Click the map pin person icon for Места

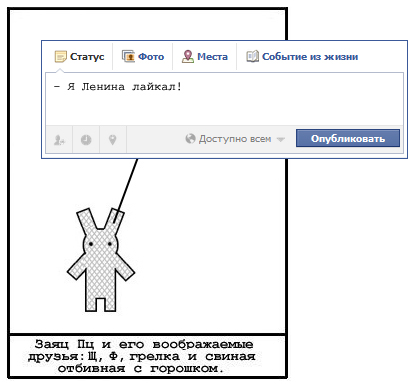188,56
